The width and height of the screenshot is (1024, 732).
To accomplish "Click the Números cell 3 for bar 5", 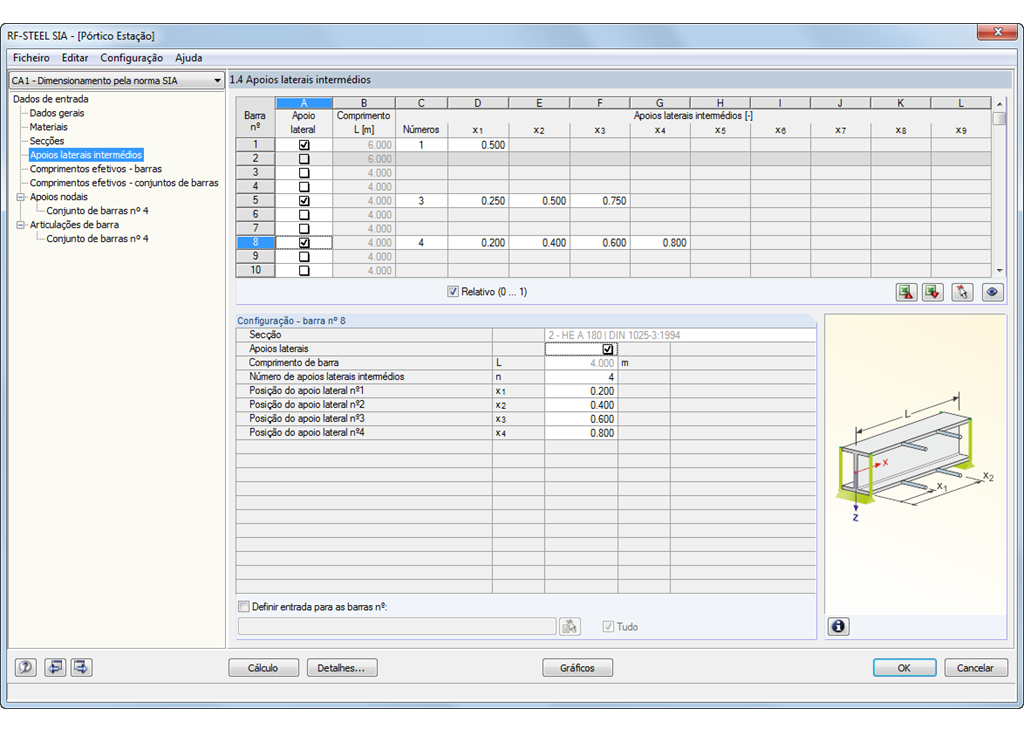I will coord(421,201).
